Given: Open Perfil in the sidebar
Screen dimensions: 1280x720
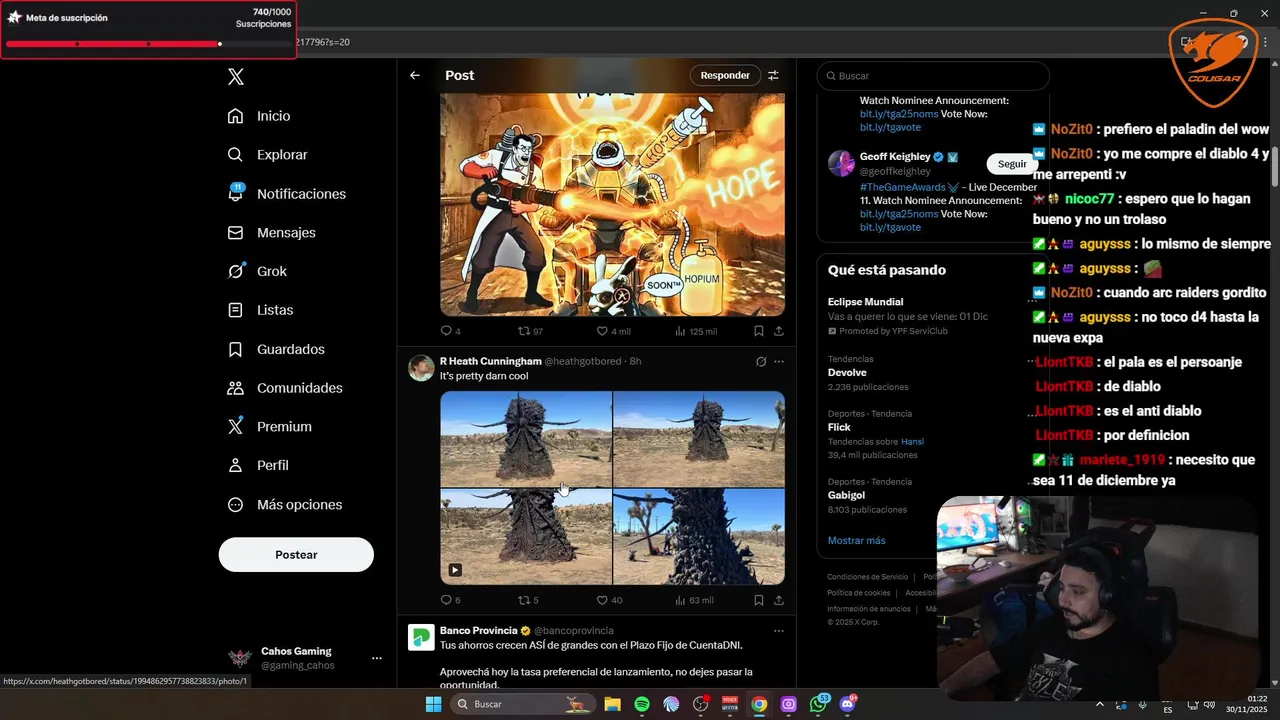Looking at the screenshot, I should click(258, 465).
